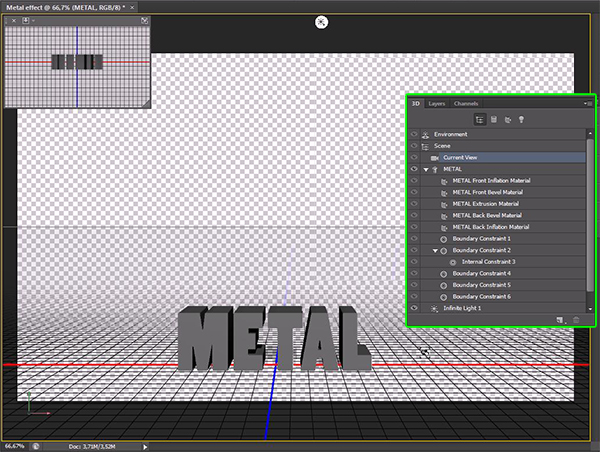Click the light widget icon on canvas top
The image size is (600, 452).
(x=321, y=22)
